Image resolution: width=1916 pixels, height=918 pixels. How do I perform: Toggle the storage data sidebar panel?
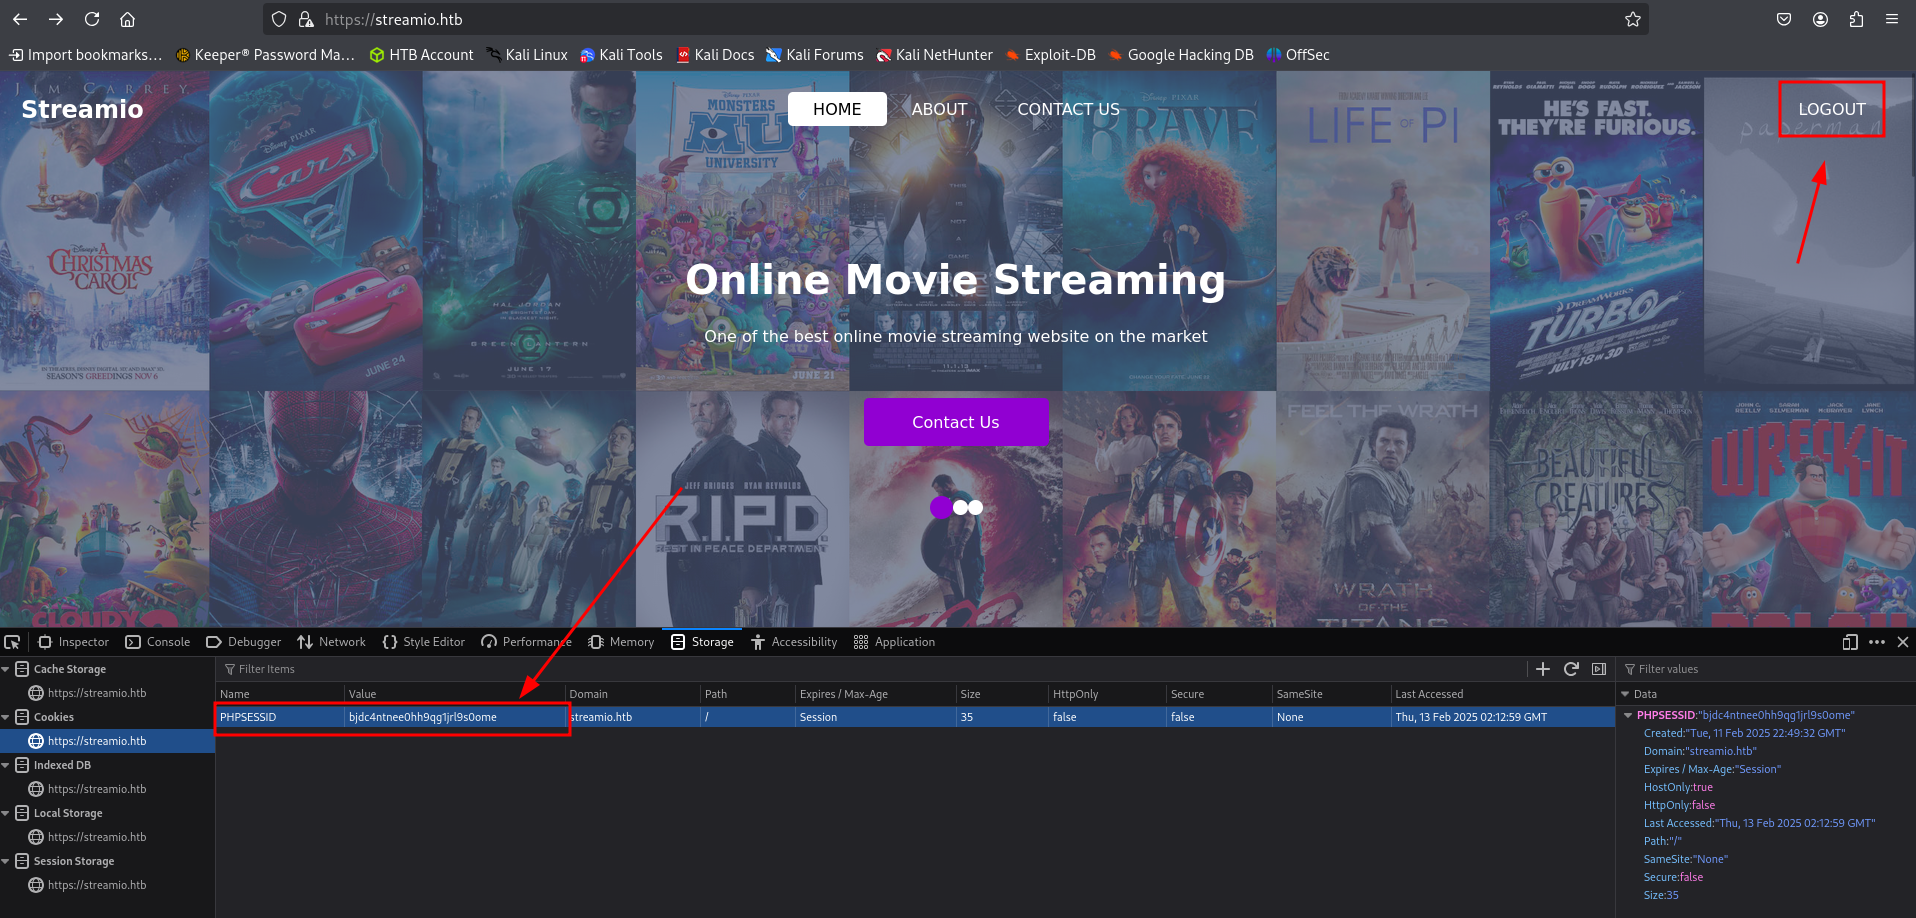tap(1599, 669)
